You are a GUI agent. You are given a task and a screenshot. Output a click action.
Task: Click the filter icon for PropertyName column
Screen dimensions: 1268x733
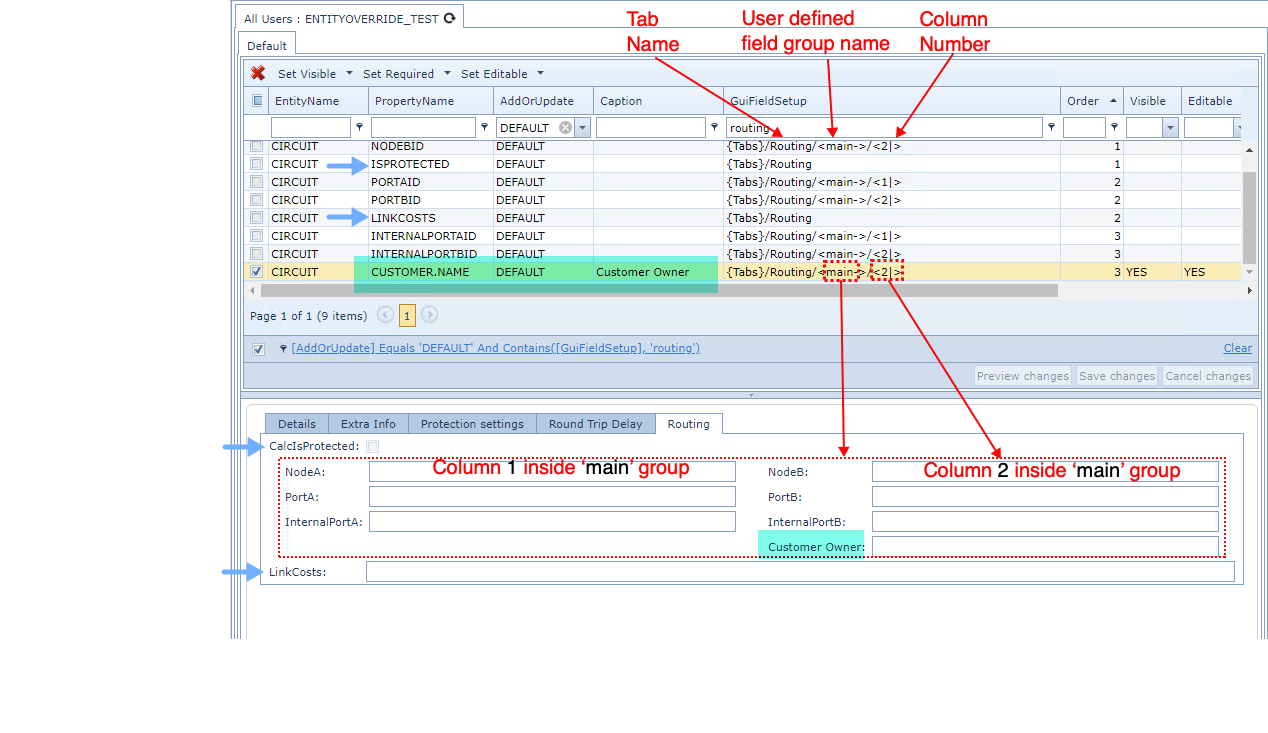tap(484, 128)
